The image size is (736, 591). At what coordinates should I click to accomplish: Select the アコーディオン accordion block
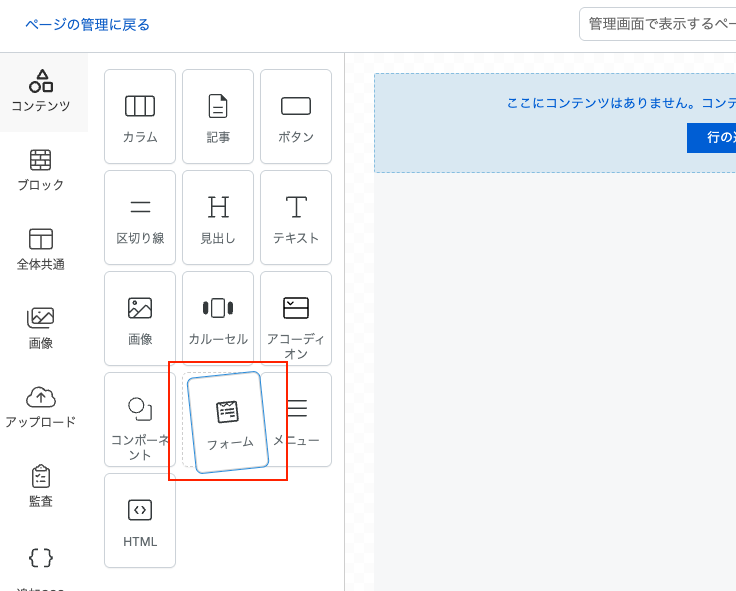click(x=296, y=319)
